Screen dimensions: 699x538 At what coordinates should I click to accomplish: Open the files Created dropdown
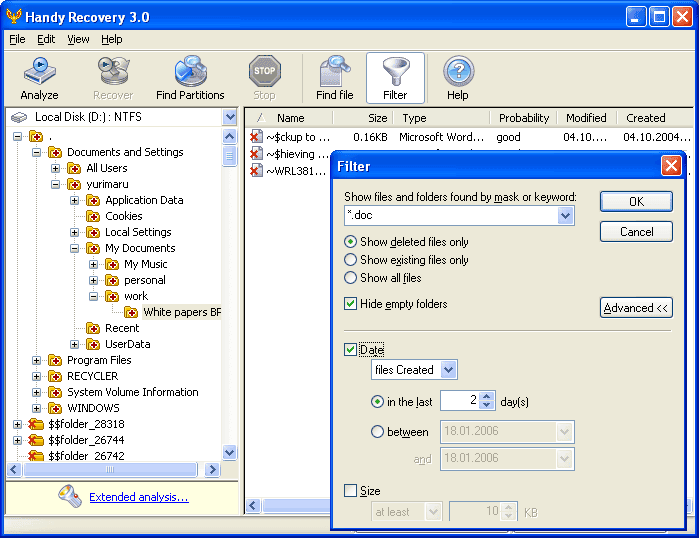tap(448, 370)
